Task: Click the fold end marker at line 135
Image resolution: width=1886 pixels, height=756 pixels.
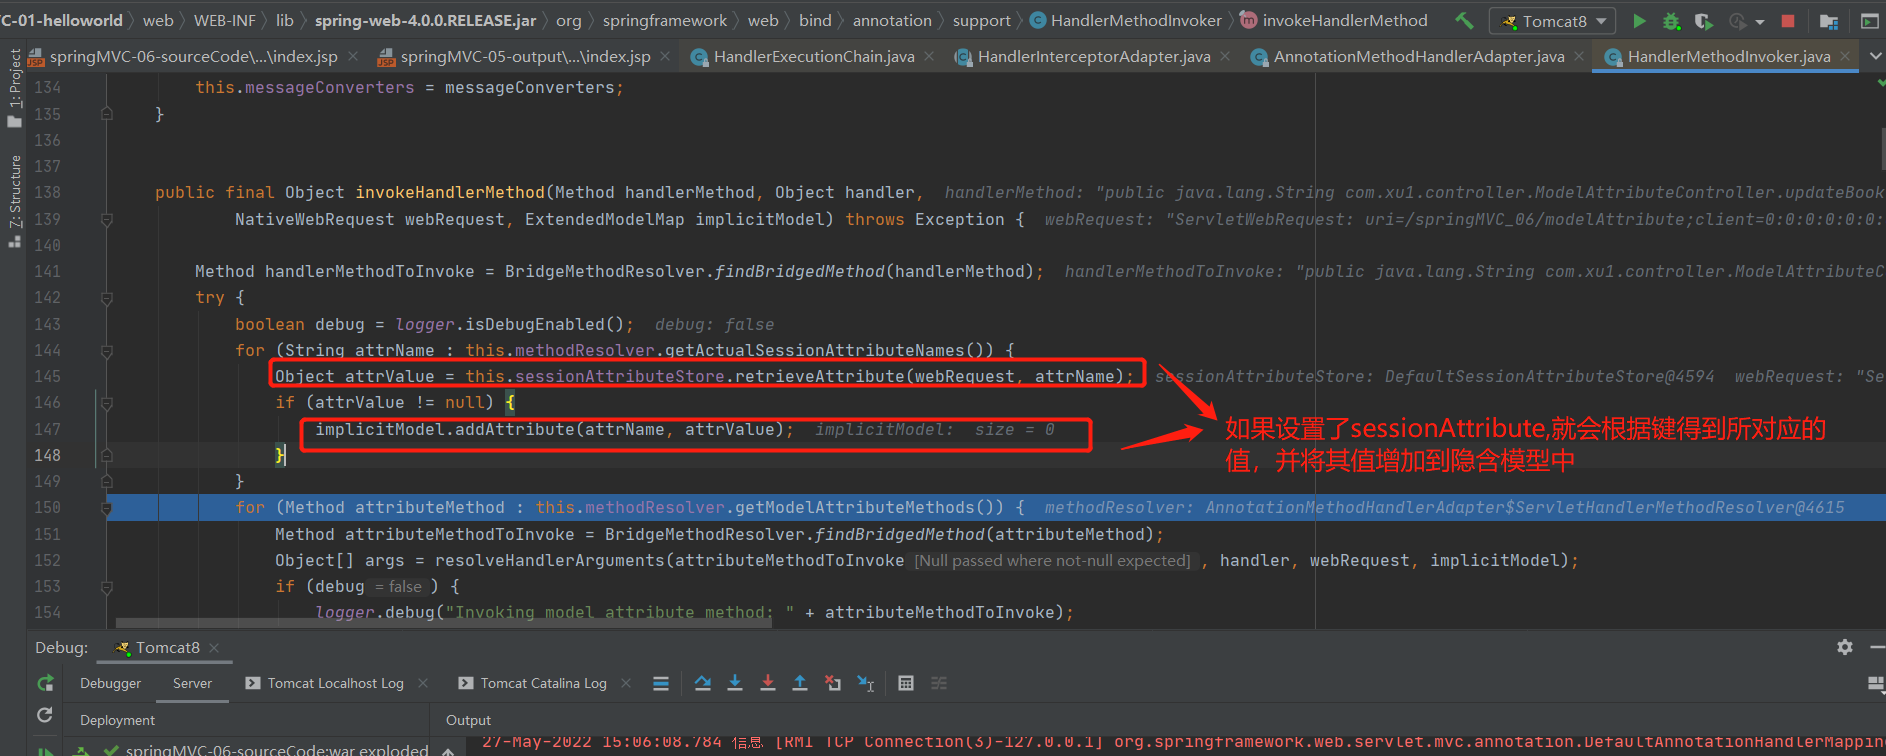Action: pos(107,114)
